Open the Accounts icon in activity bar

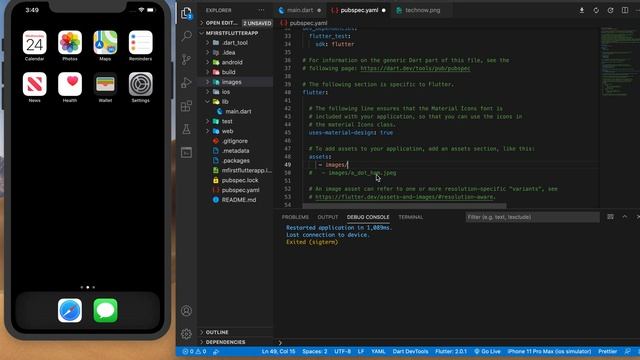[x=187, y=311]
